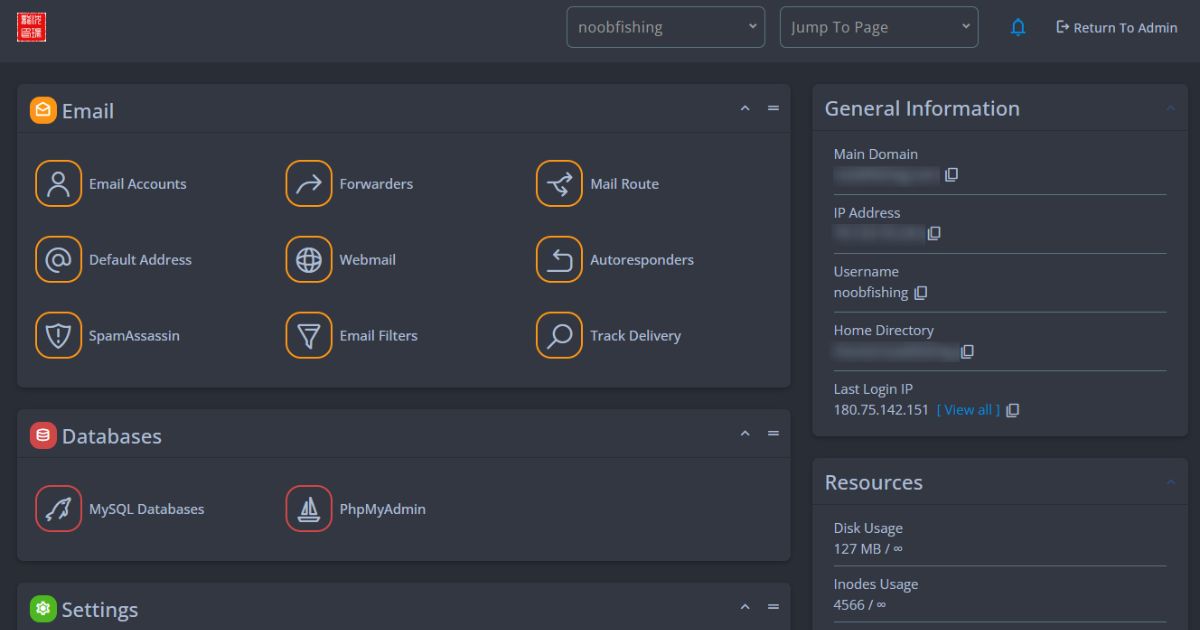Collapse the Databases section

[745, 434]
